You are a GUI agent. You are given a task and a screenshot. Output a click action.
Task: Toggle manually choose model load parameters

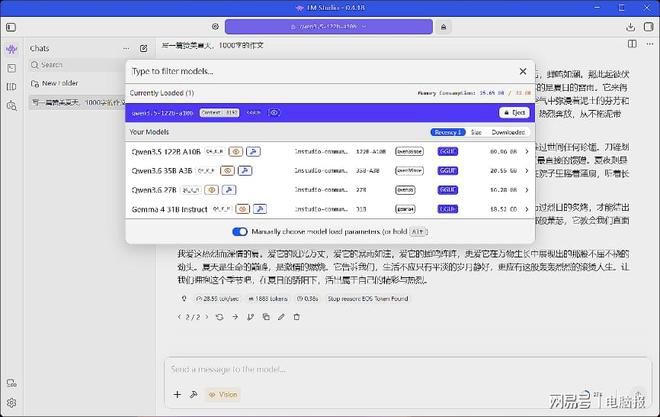click(240, 231)
